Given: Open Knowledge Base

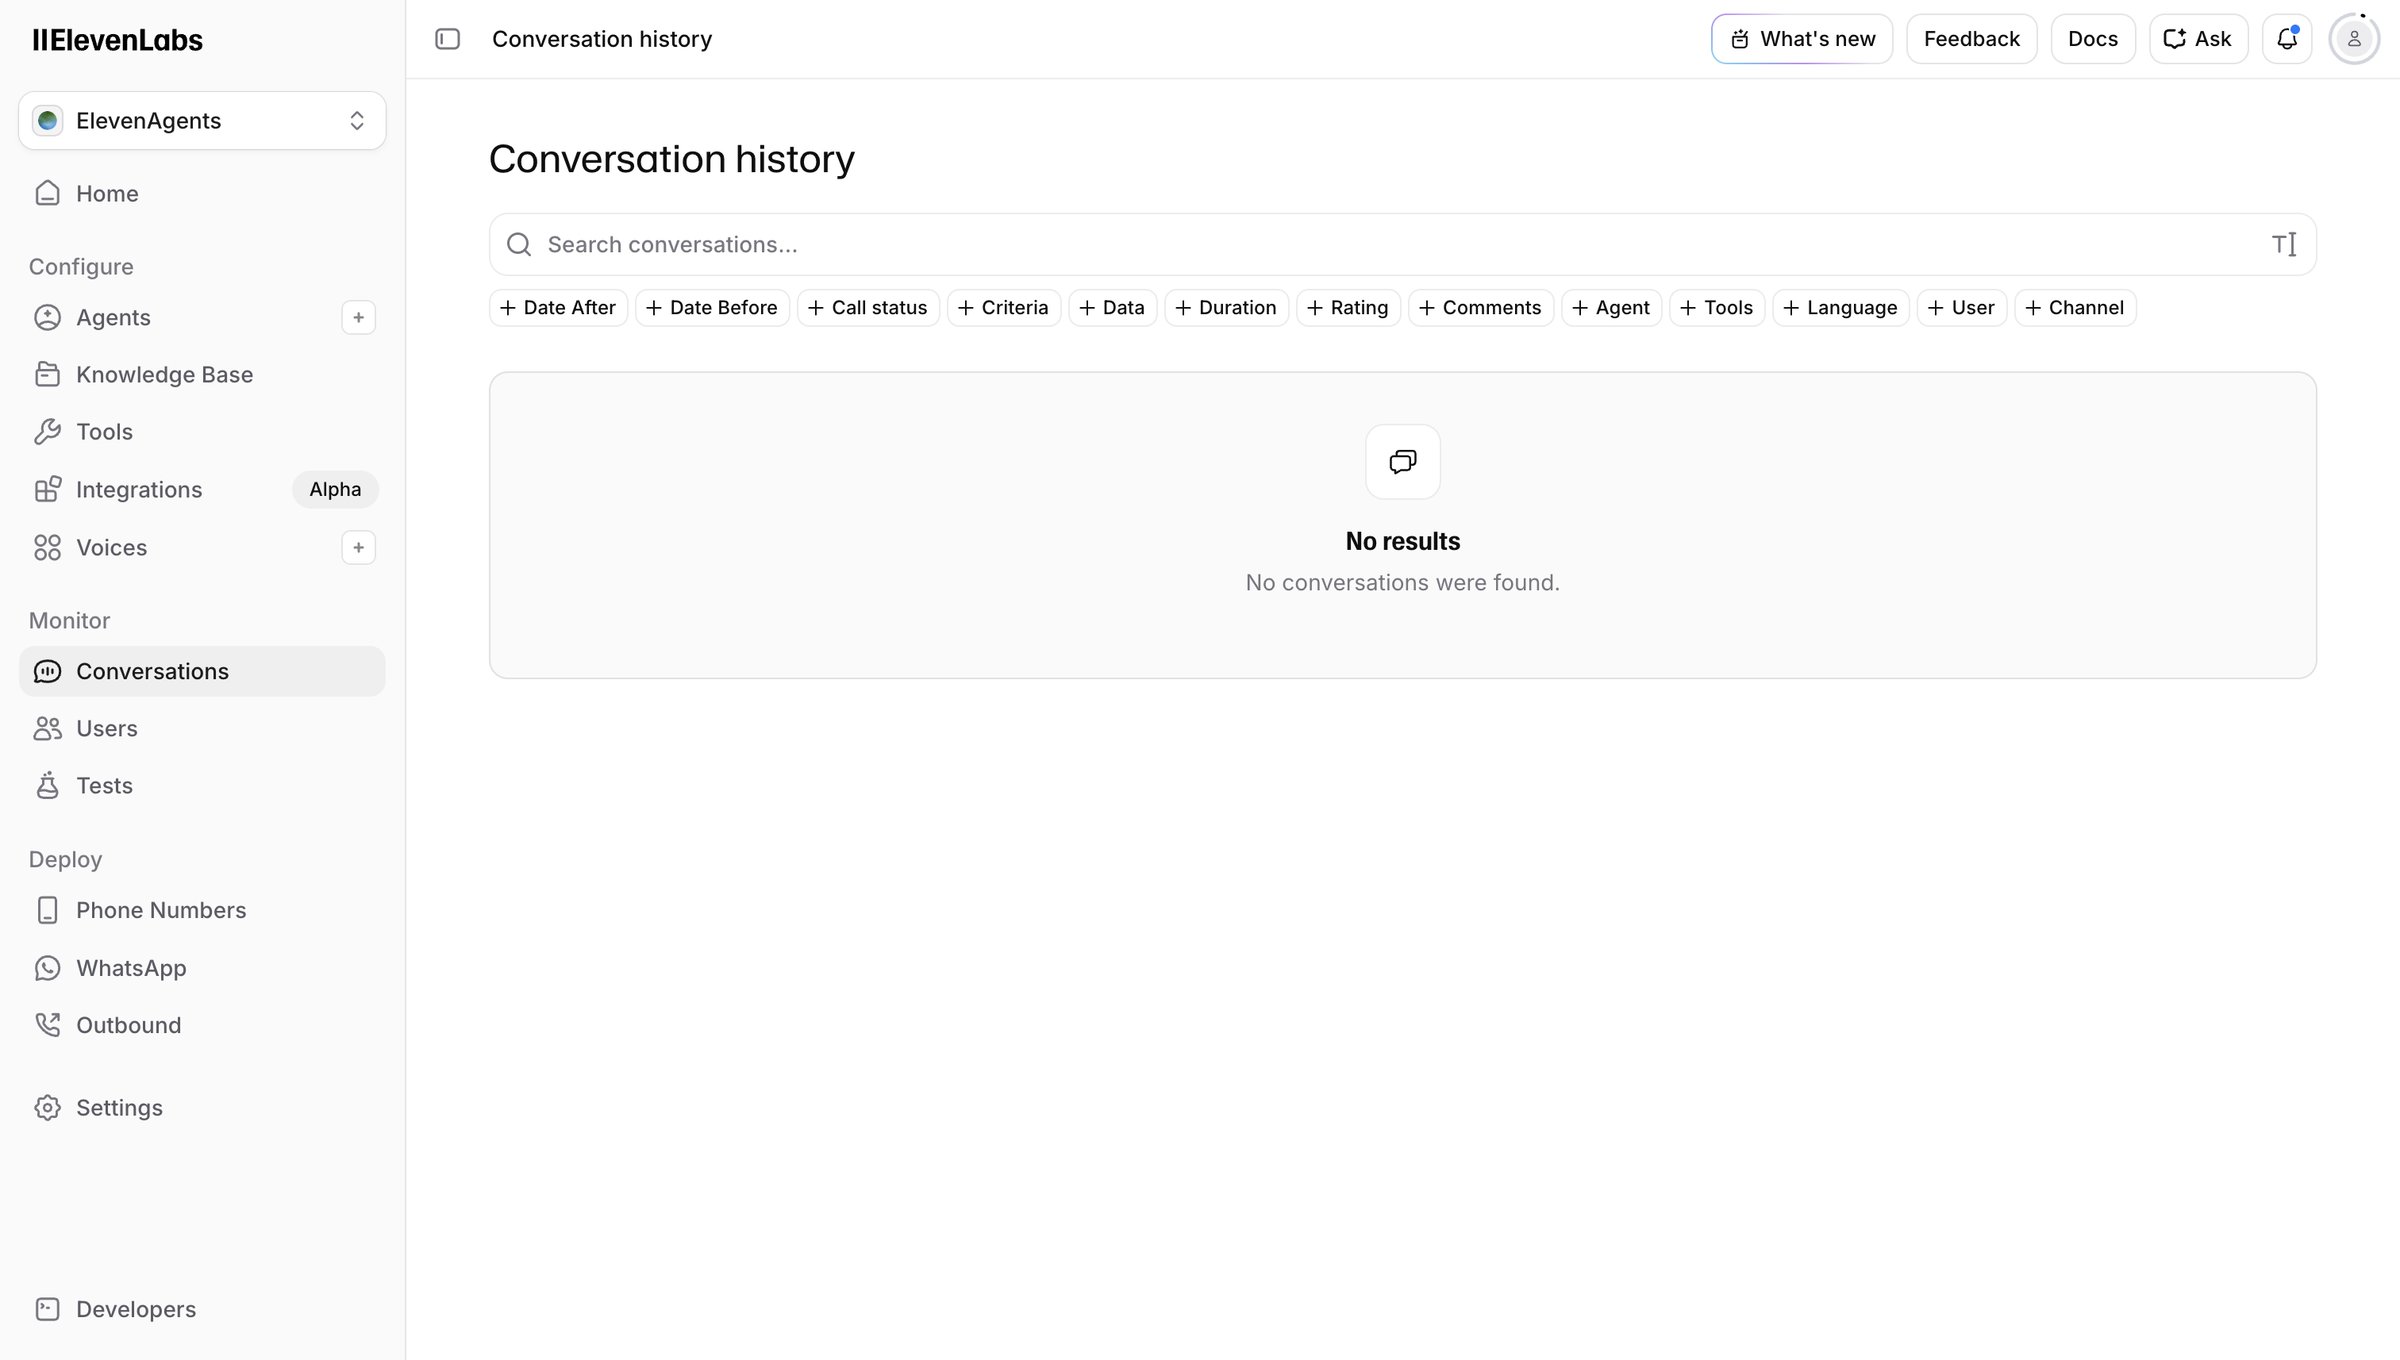Looking at the screenshot, I should click(x=202, y=375).
